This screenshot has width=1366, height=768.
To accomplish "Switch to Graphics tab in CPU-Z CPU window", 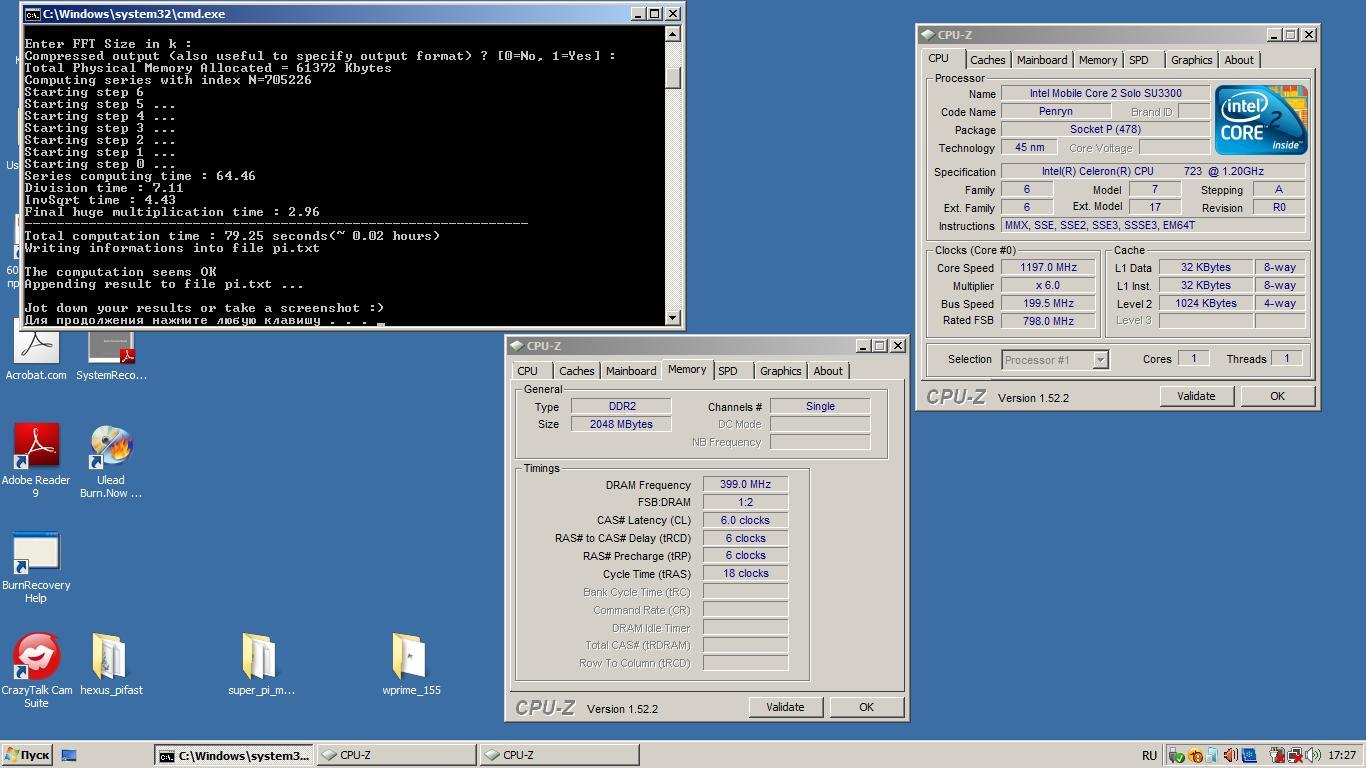I will [1191, 60].
